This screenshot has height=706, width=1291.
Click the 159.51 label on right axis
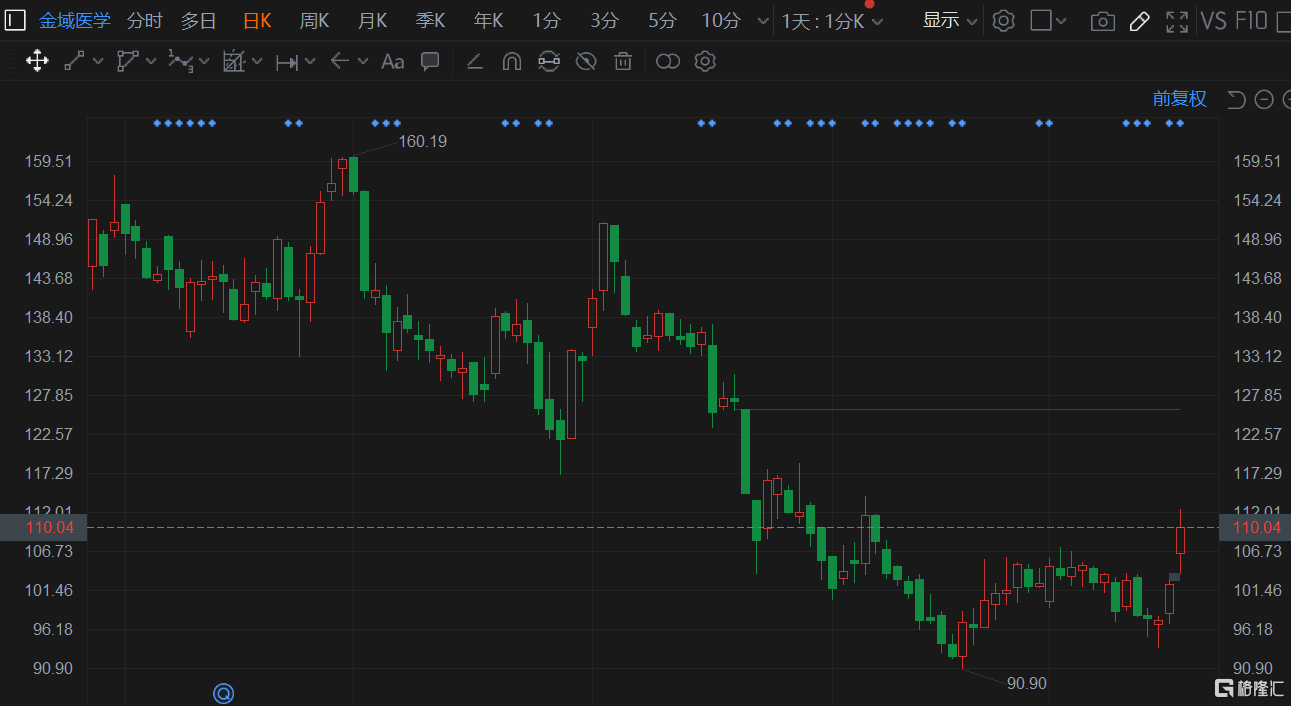click(x=1257, y=161)
